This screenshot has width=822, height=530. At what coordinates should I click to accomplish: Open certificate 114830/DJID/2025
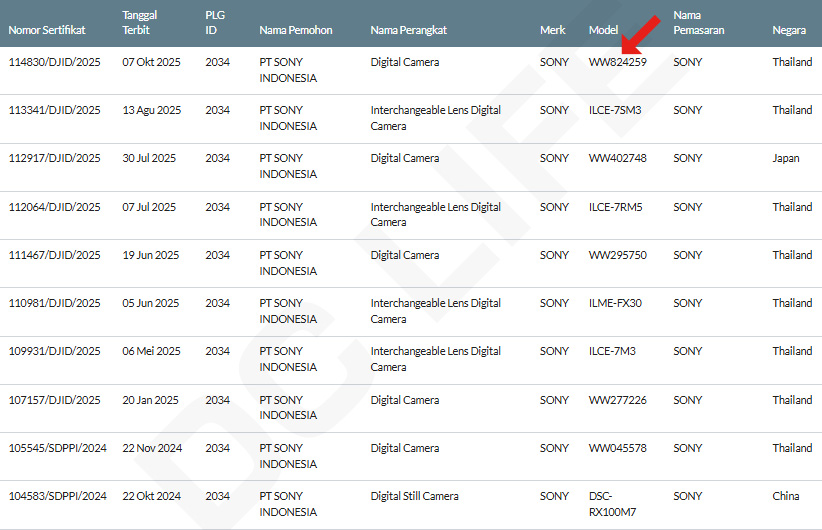click(54, 62)
